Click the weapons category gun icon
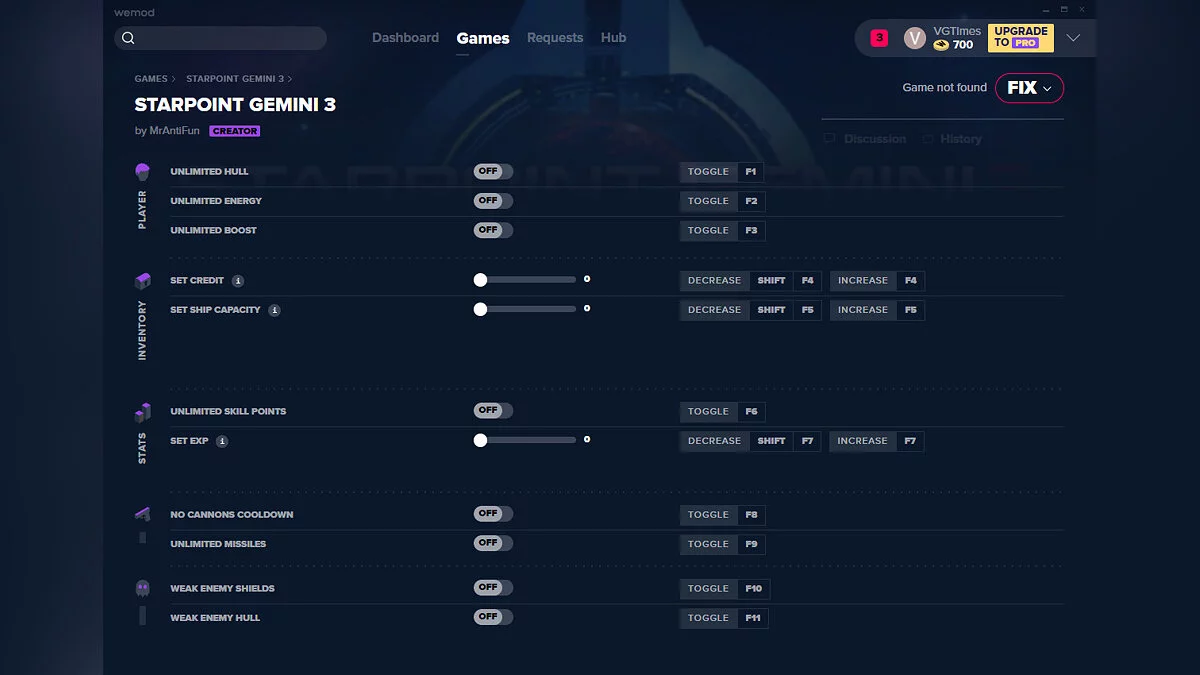1200x675 pixels. tap(142, 514)
